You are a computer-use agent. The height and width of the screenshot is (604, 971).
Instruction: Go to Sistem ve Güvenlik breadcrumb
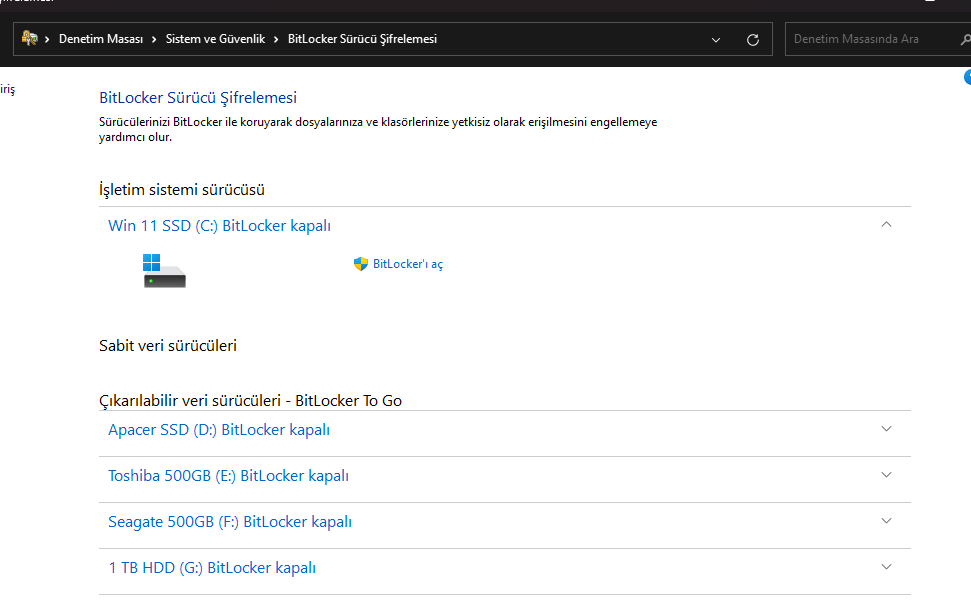(x=215, y=39)
